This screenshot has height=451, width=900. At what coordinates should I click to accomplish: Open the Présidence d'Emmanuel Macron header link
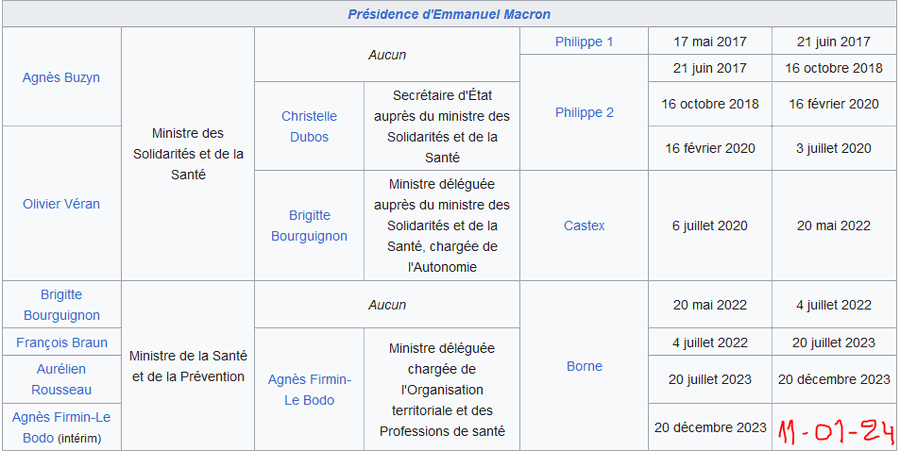(x=449, y=14)
